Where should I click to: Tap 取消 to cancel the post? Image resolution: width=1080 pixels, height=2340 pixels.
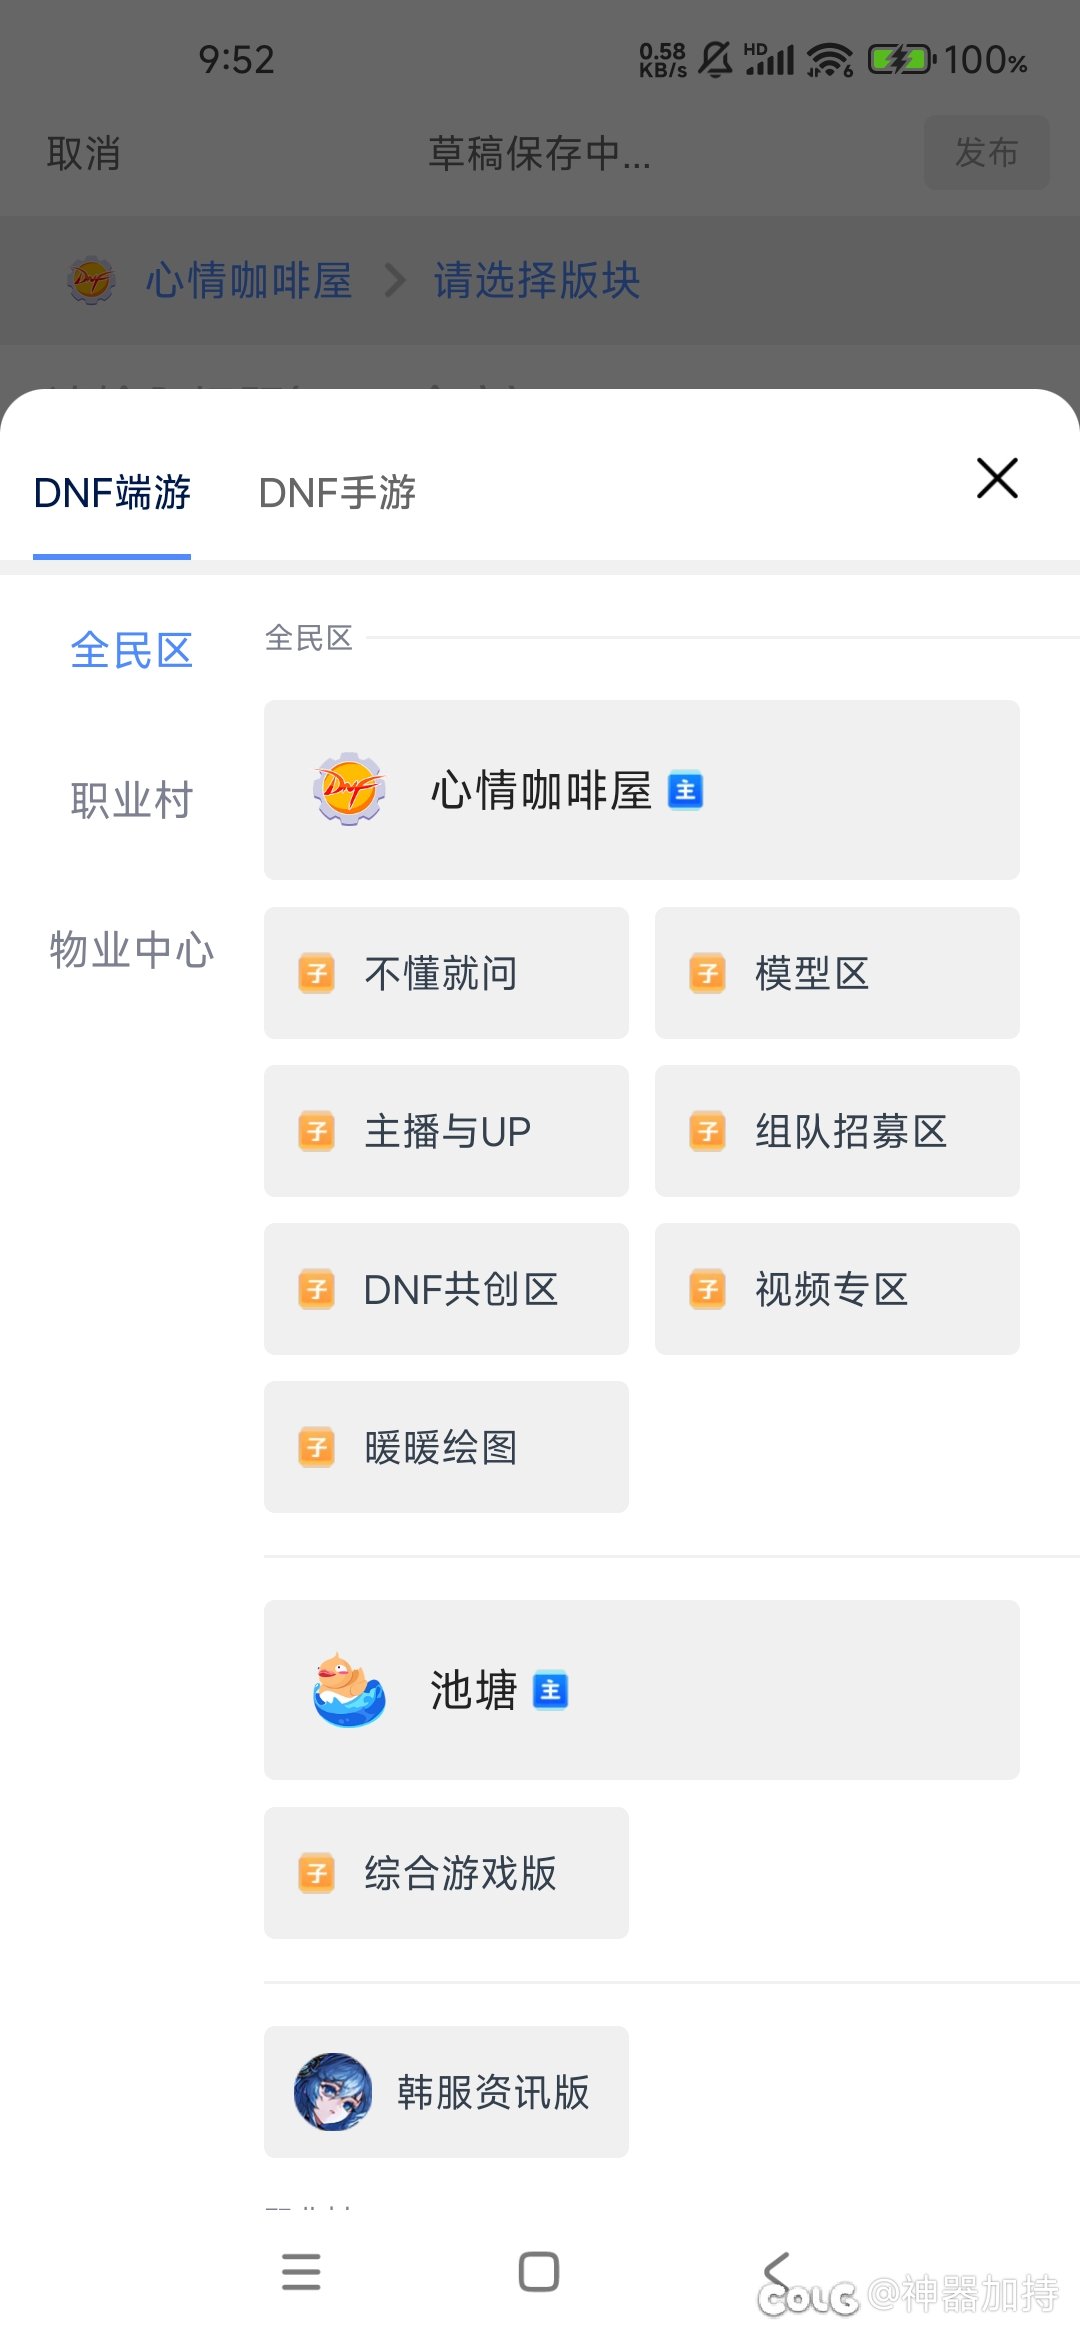click(84, 154)
